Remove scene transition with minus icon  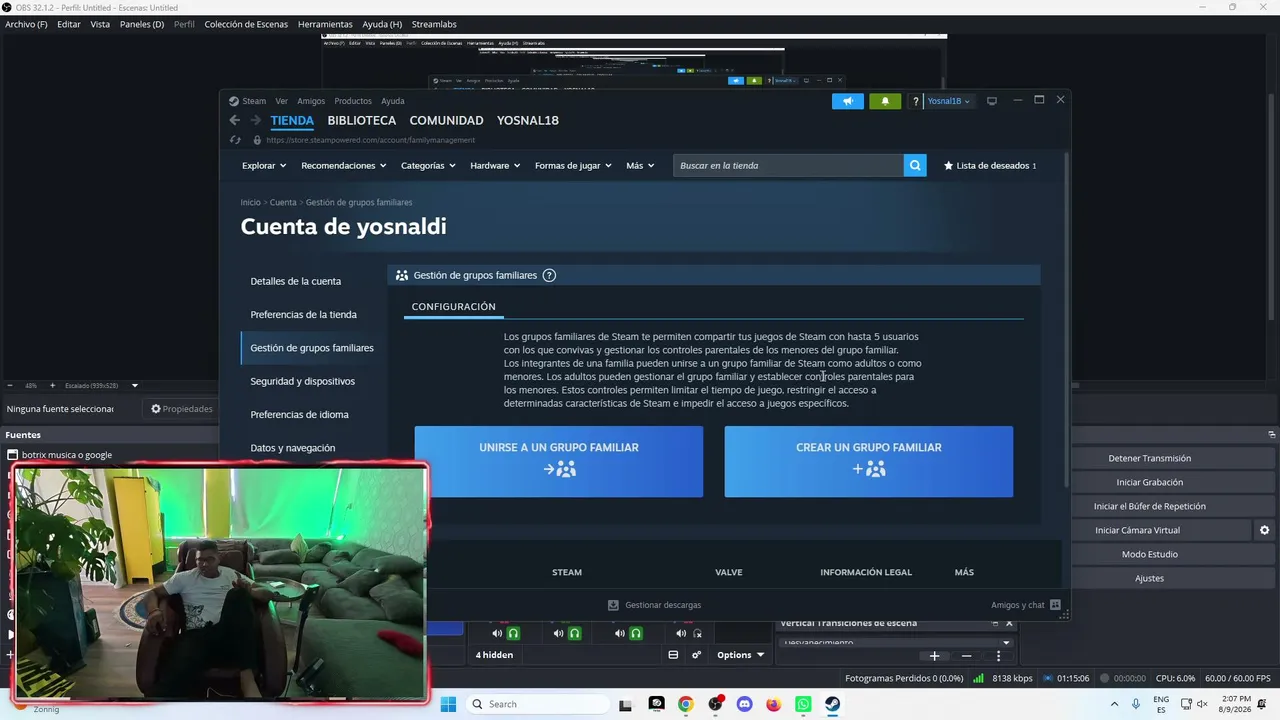[x=966, y=656]
